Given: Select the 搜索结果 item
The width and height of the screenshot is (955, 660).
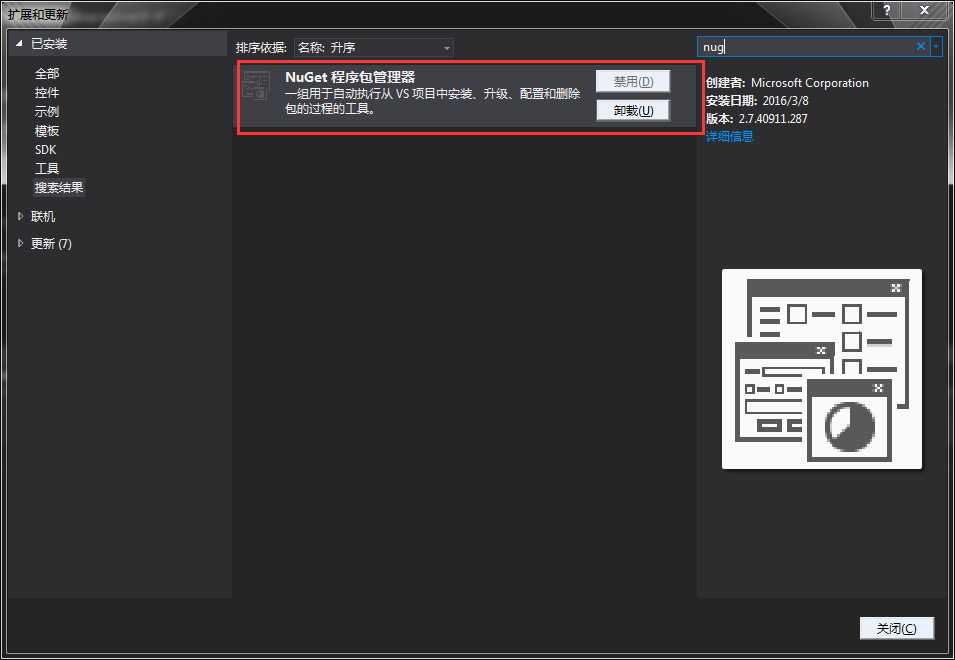Looking at the screenshot, I should [59, 188].
